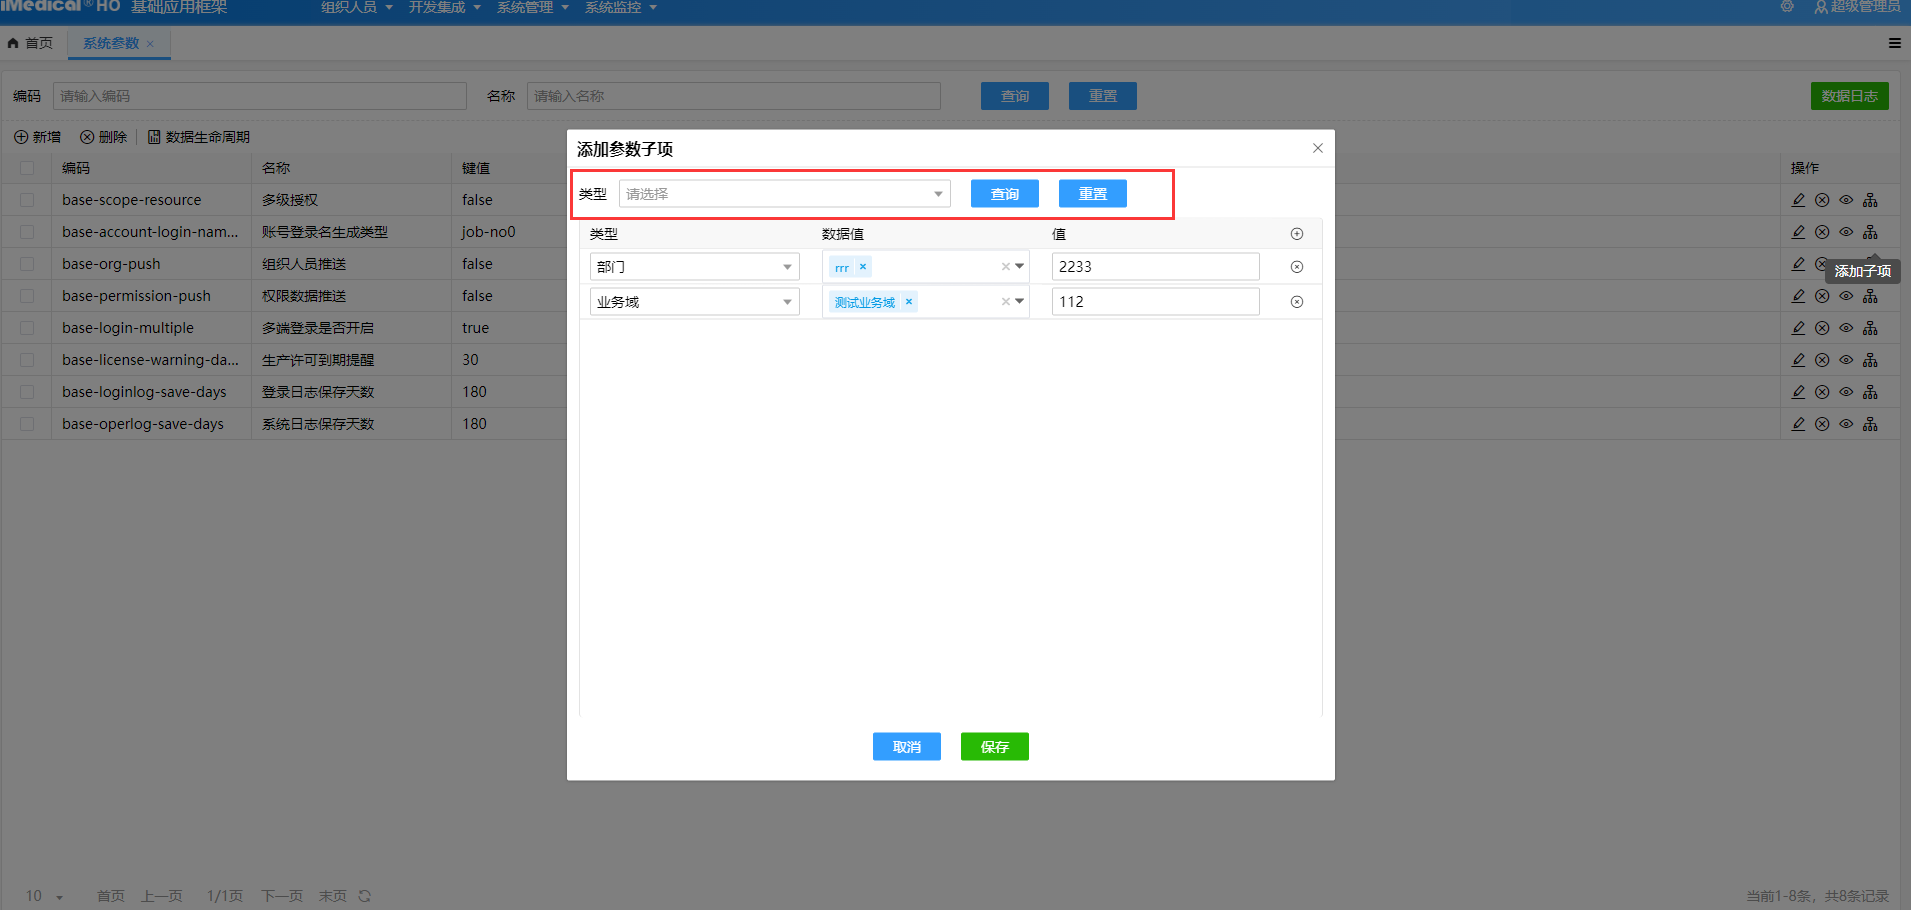Click the pagination refresh icon
This screenshot has height=910, width=1911.
[x=365, y=896]
